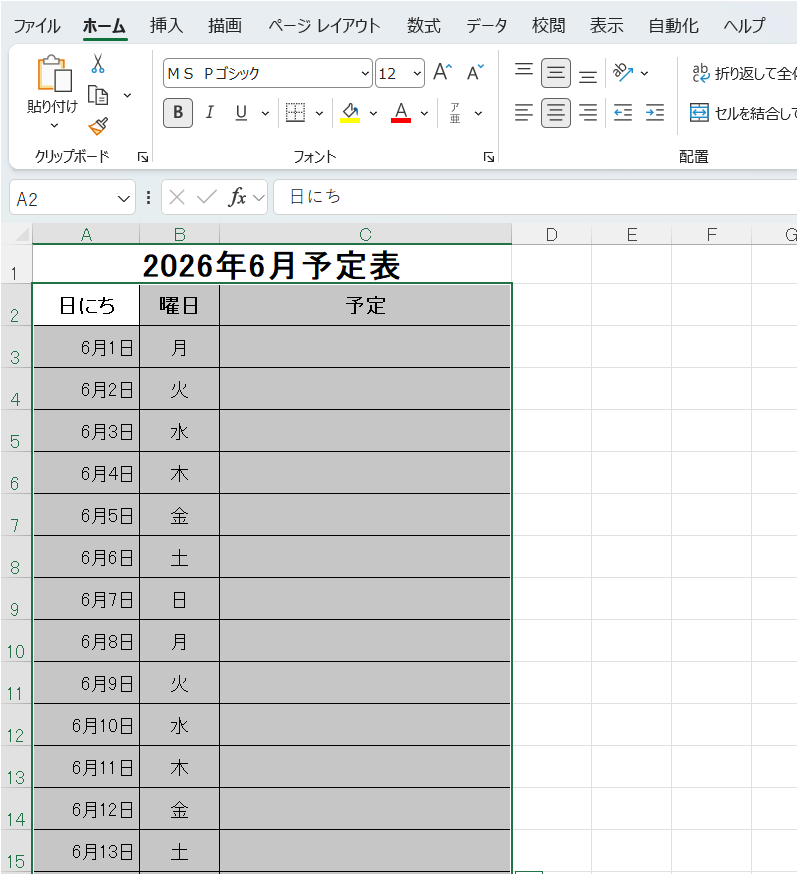
Task: Click the borders icon in font group
Action: tap(295, 113)
